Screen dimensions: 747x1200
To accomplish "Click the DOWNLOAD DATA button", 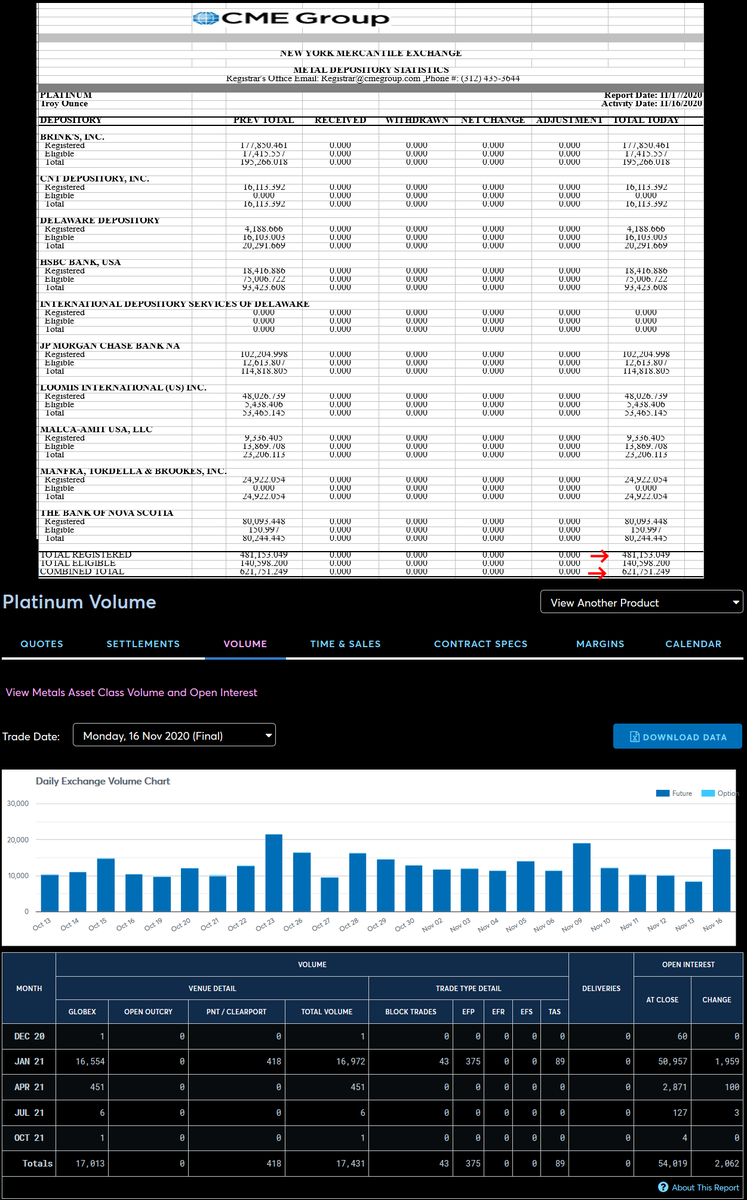I will [x=677, y=737].
